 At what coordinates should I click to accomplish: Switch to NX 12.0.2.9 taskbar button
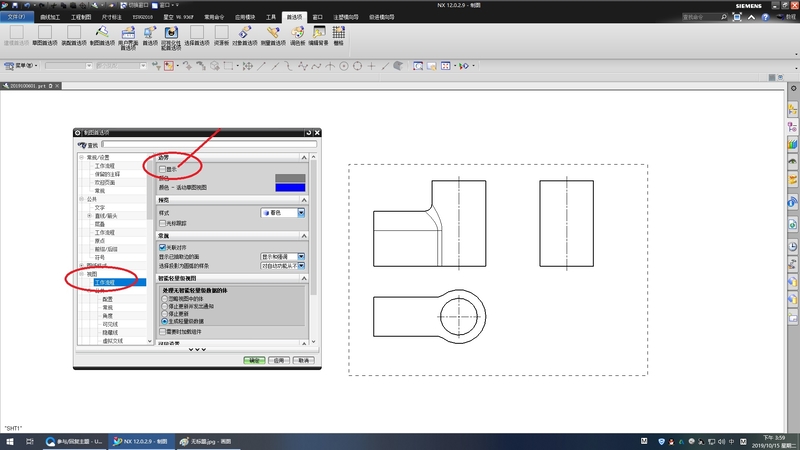pos(141,441)
